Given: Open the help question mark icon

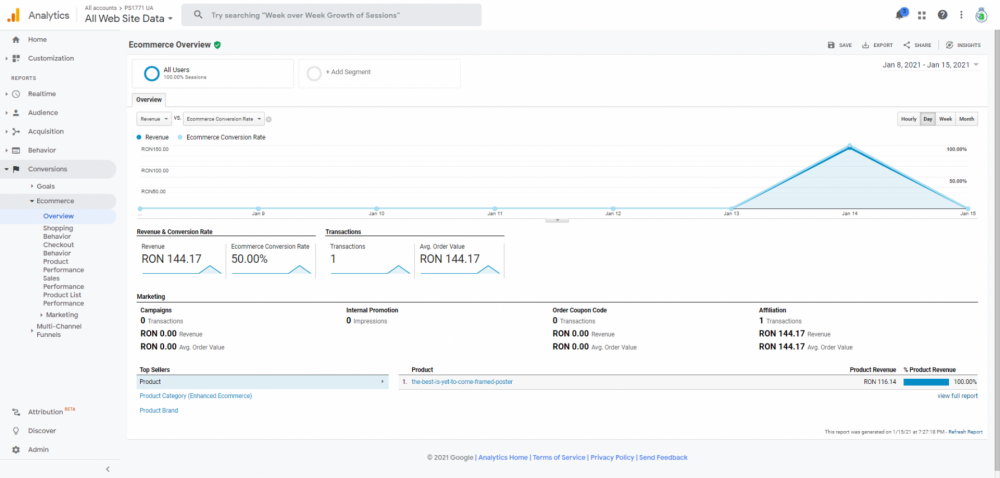Looking at the screenshot, I should (942, 15).
